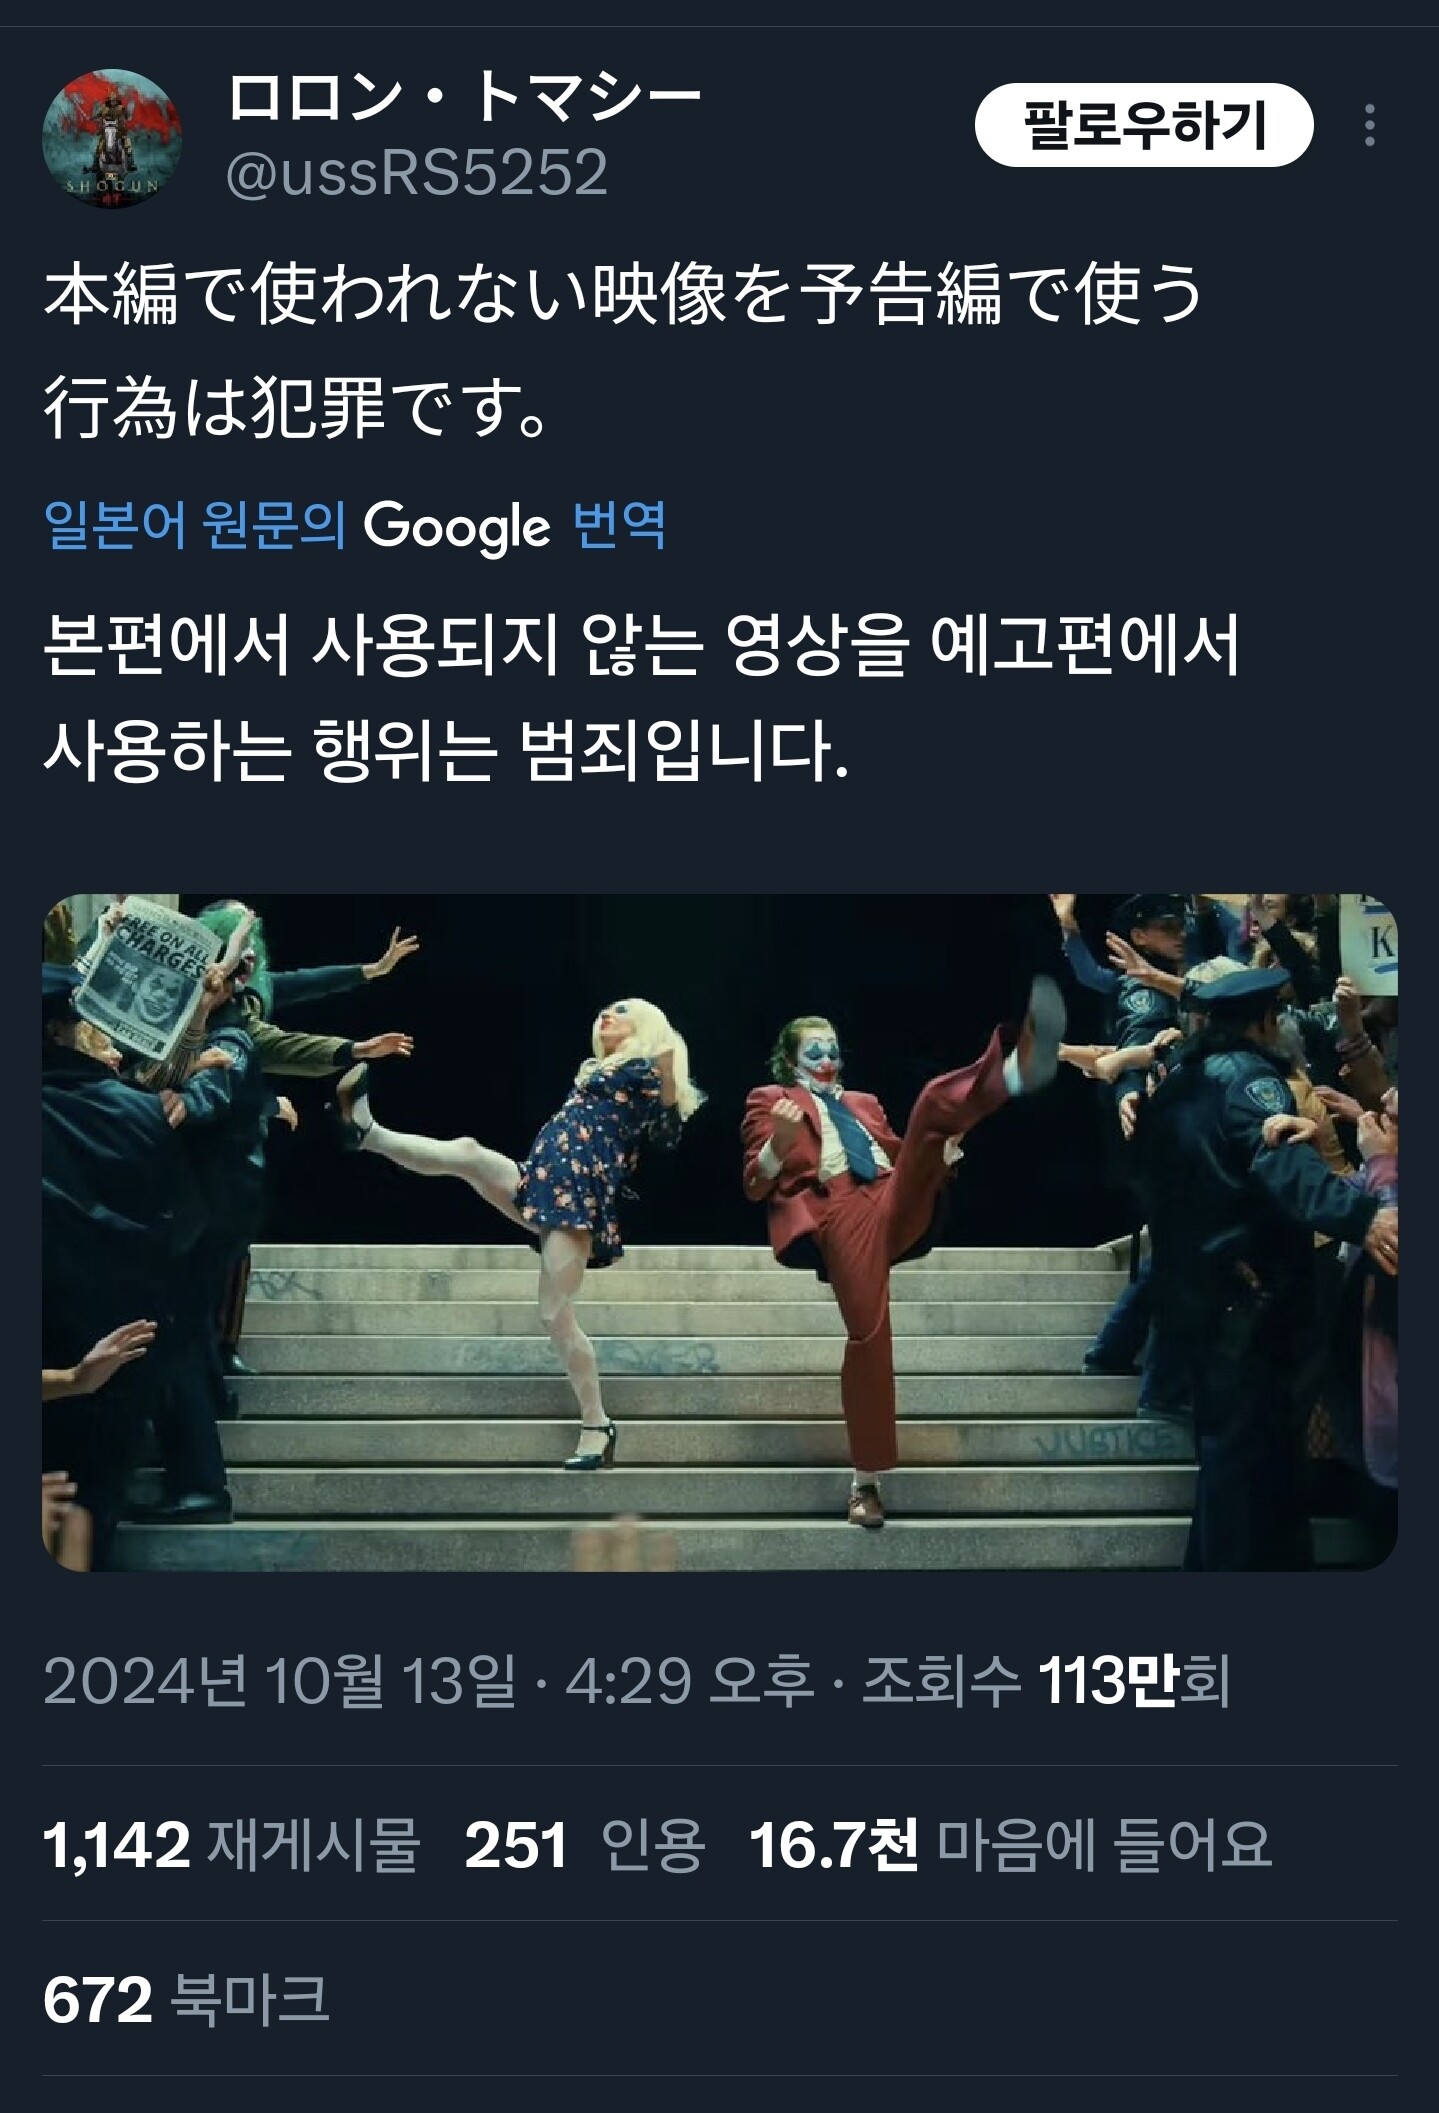Open the 1,142 재게시물 reposts list

tap(231, 1845)
